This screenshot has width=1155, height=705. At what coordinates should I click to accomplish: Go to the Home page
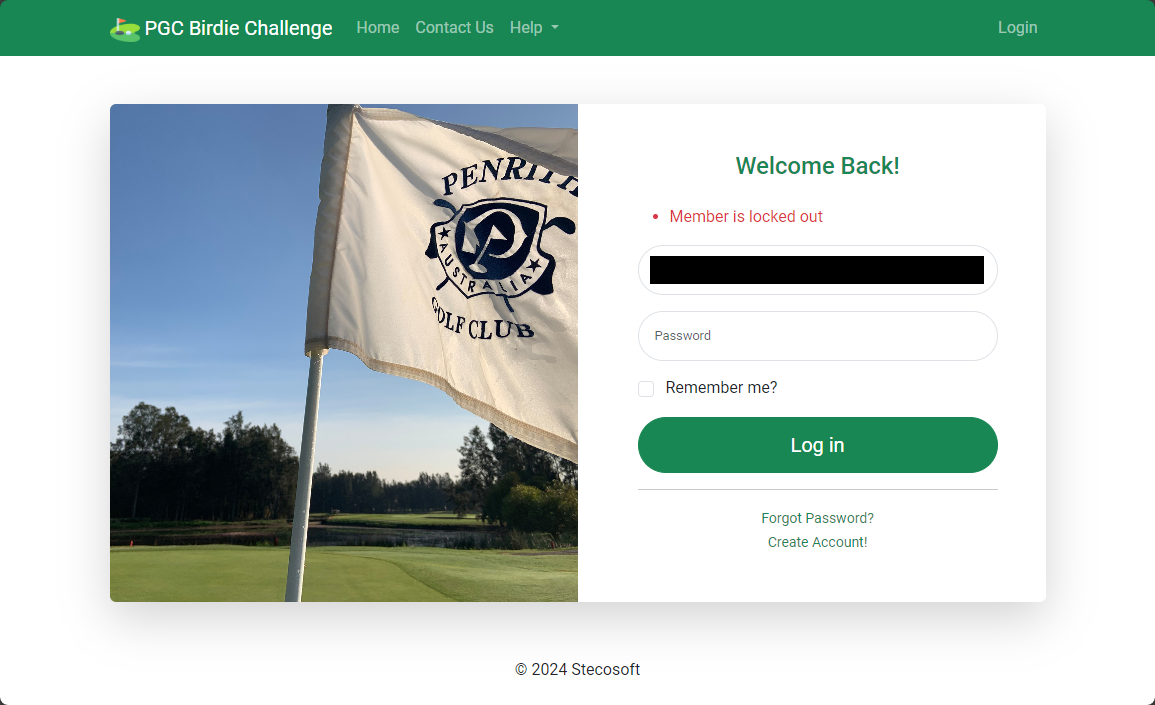[378, 27]
